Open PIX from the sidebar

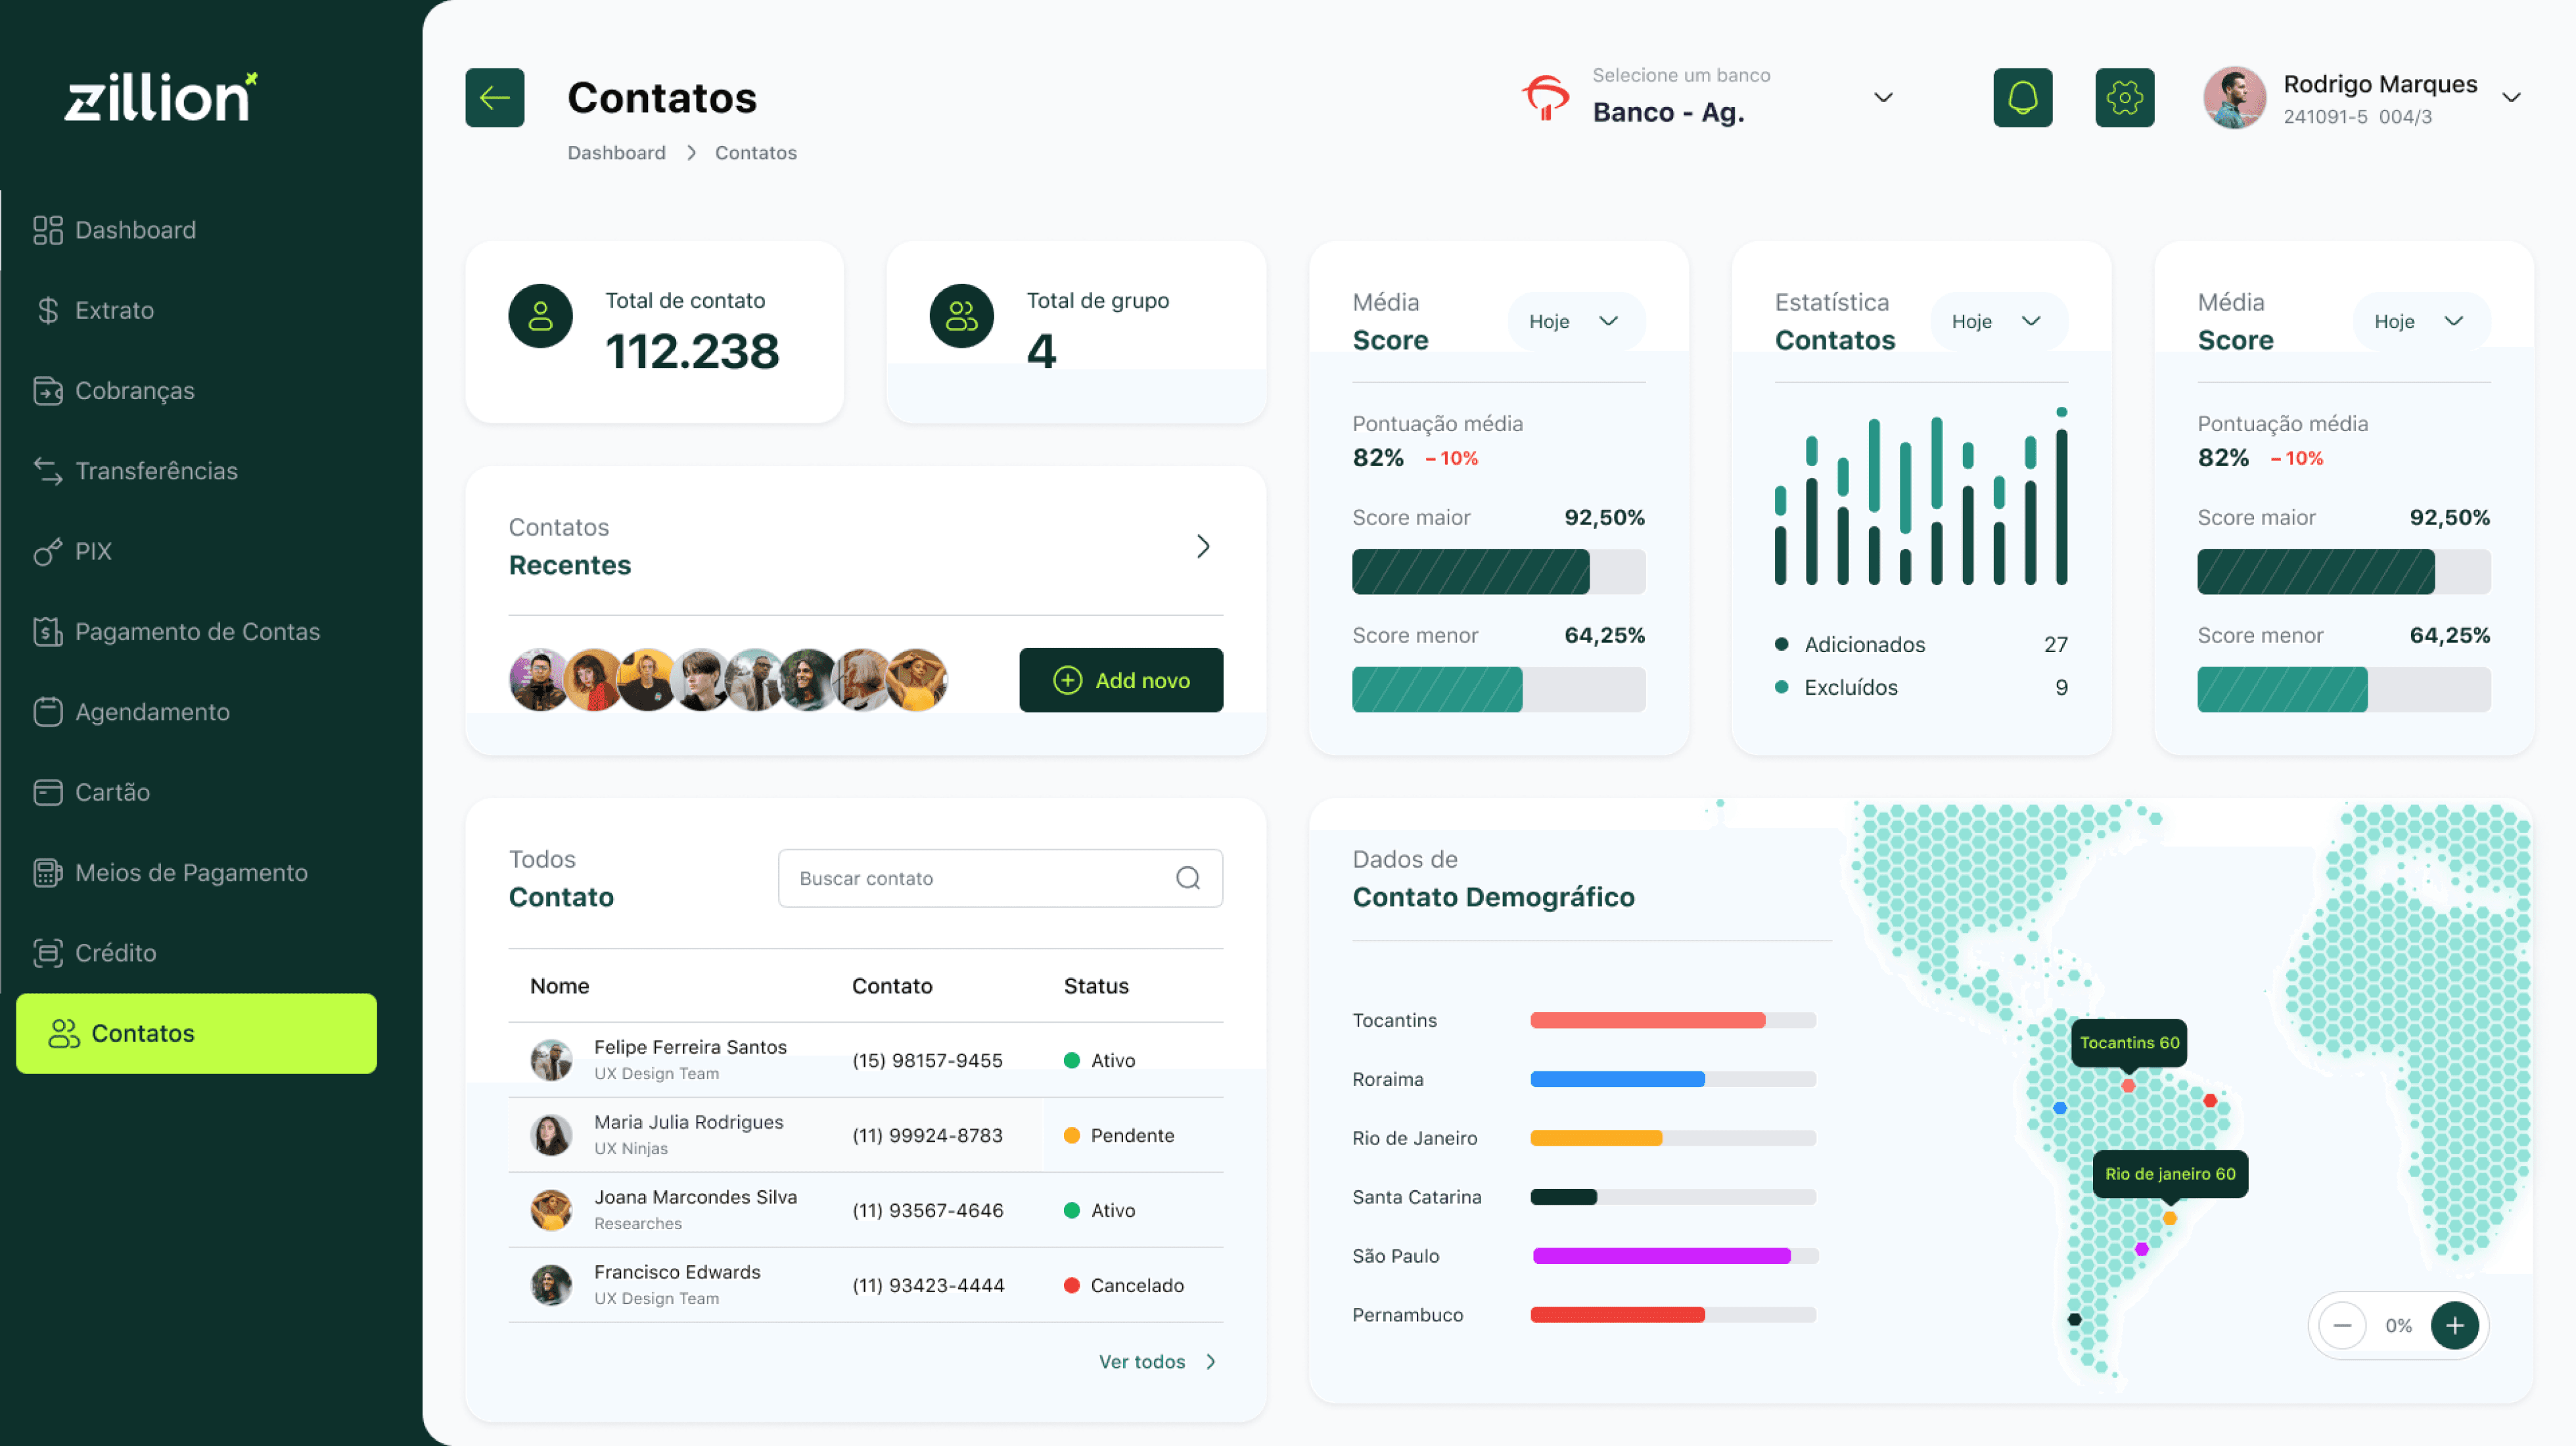93,551
